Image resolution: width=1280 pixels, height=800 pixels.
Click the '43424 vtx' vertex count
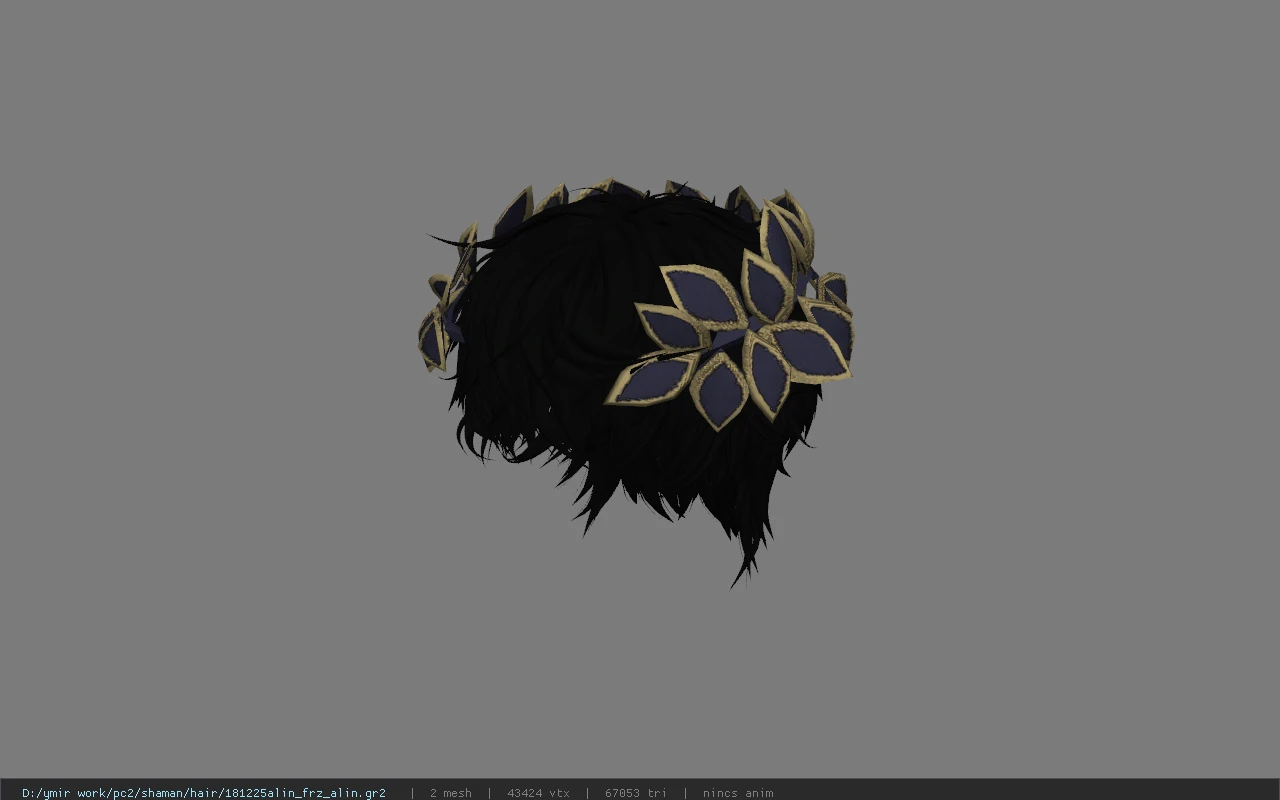[538, 793]
